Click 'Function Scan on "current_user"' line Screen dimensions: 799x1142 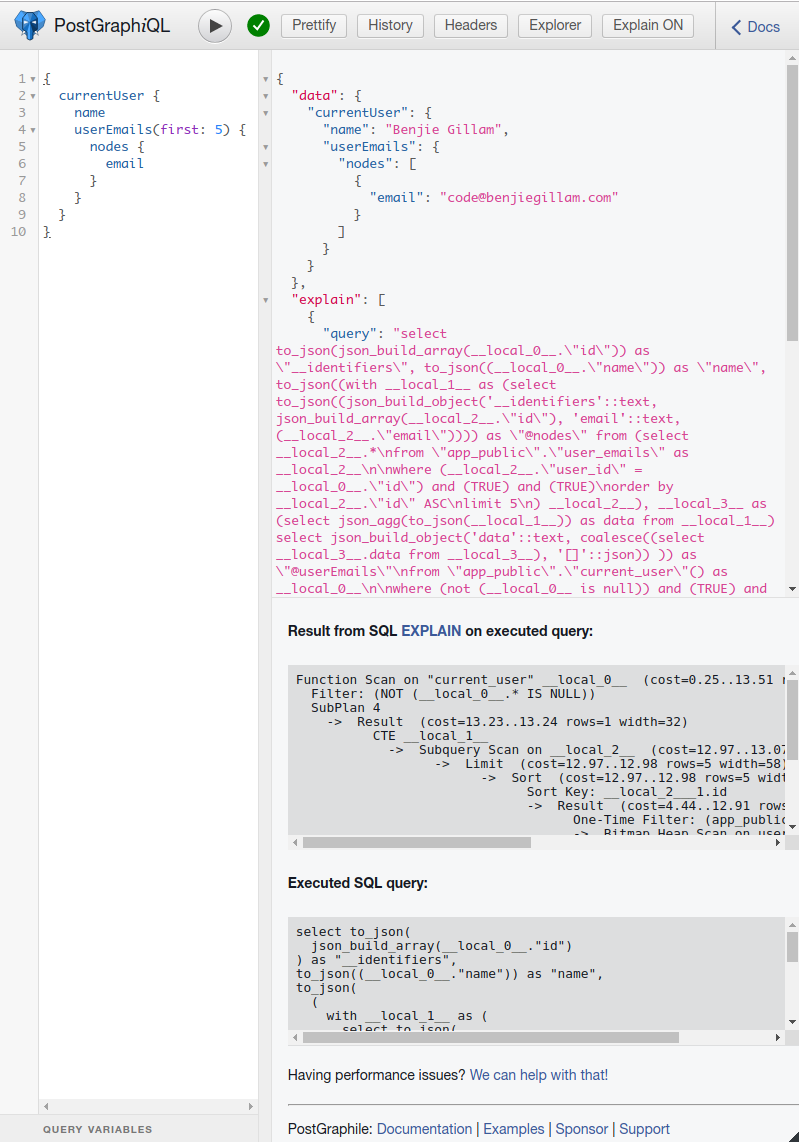(x=538, y=680)
